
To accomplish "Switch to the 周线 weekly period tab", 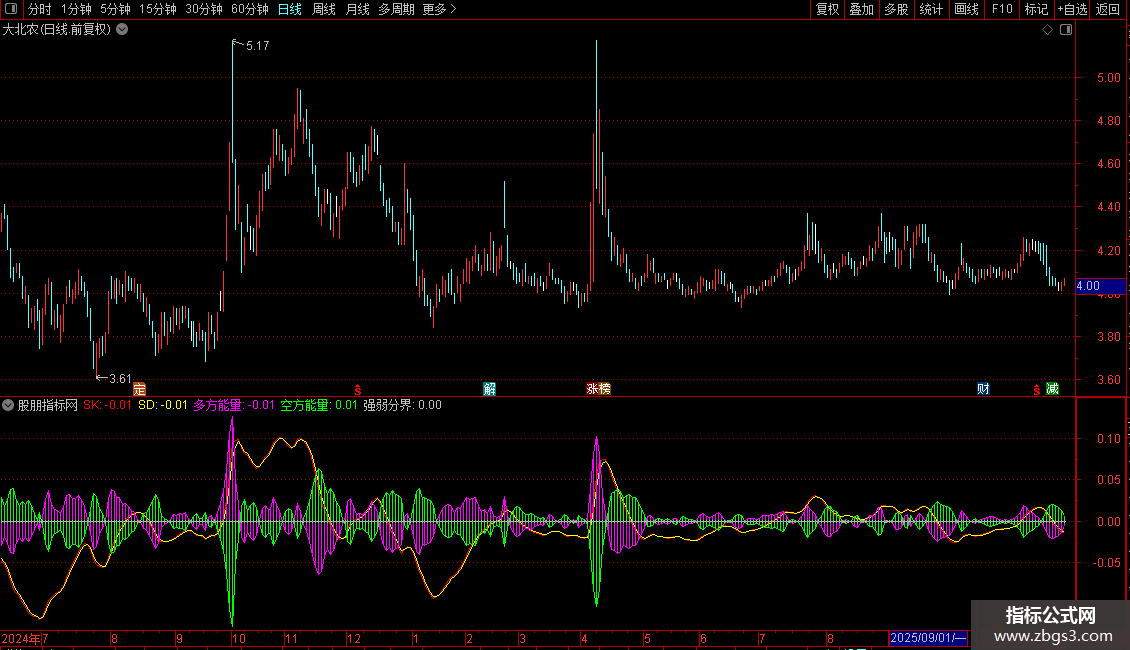I will [324, 9].
